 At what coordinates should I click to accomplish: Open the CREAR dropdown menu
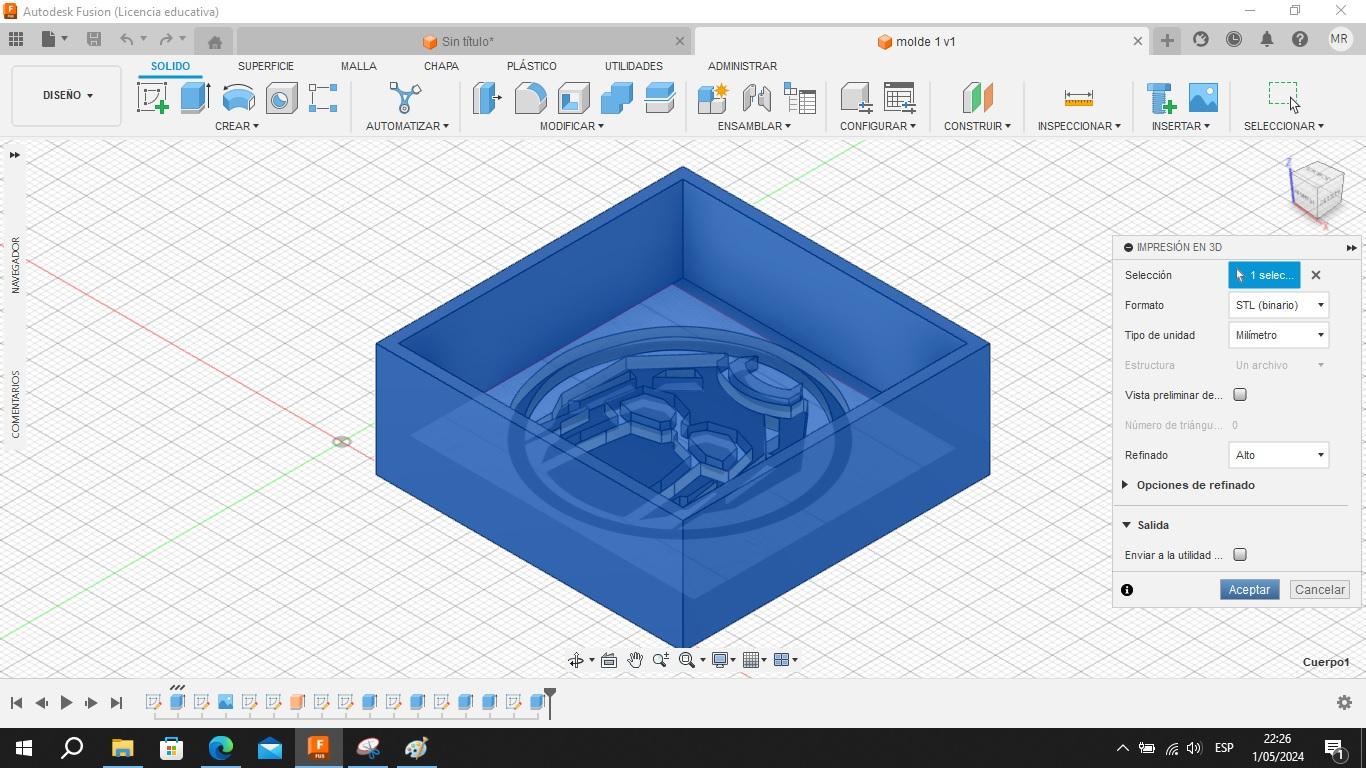pos(237,126)
